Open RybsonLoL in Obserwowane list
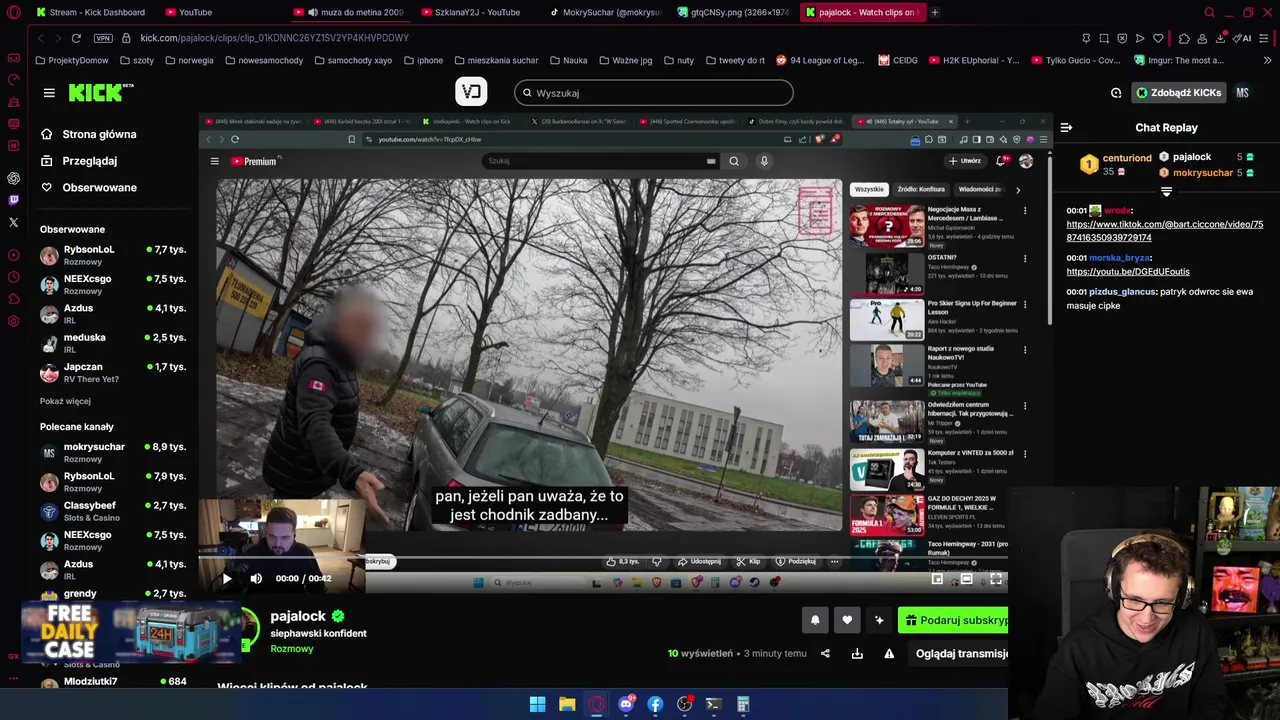 click(112, 255)
